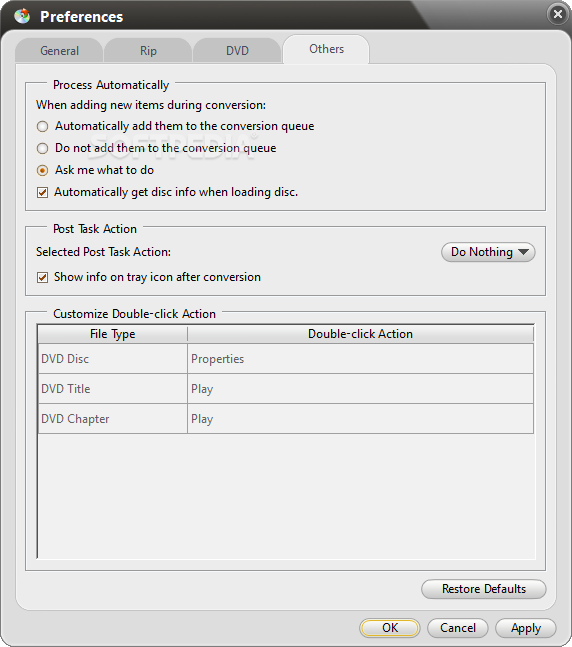Click the Apply button
Screen dimensions: 572x647
coord(526,628)
